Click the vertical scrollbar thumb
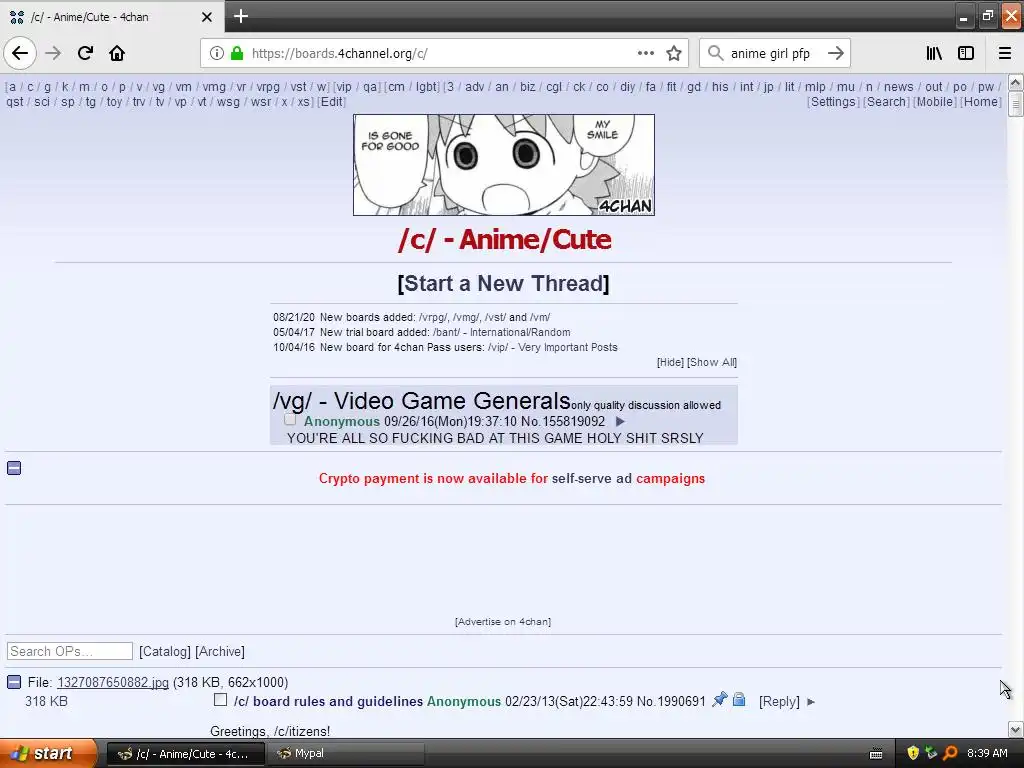 point(1015,104)
